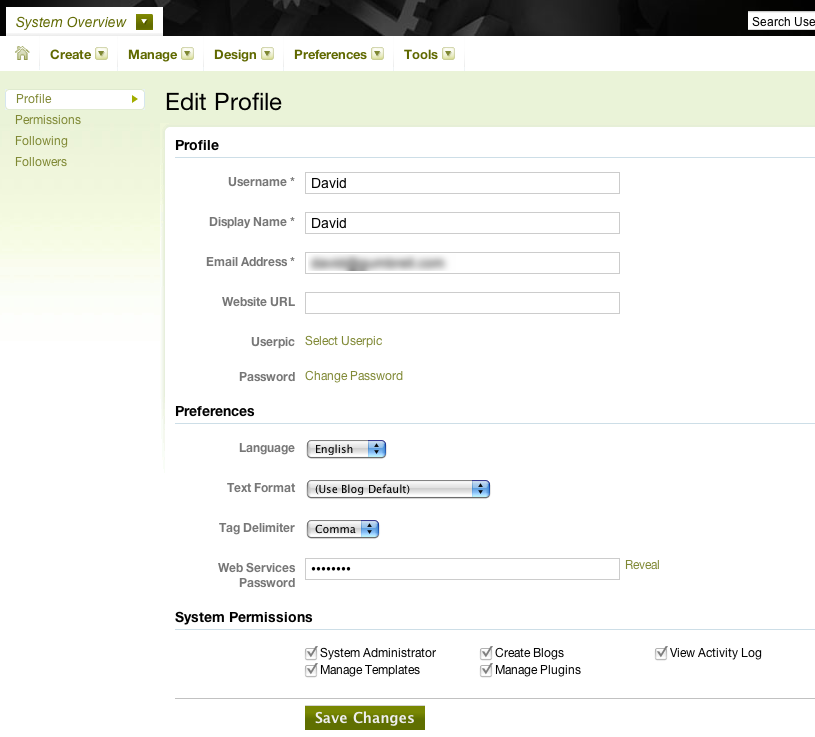Click the home icon above the sidebar

tap(22, 54)
